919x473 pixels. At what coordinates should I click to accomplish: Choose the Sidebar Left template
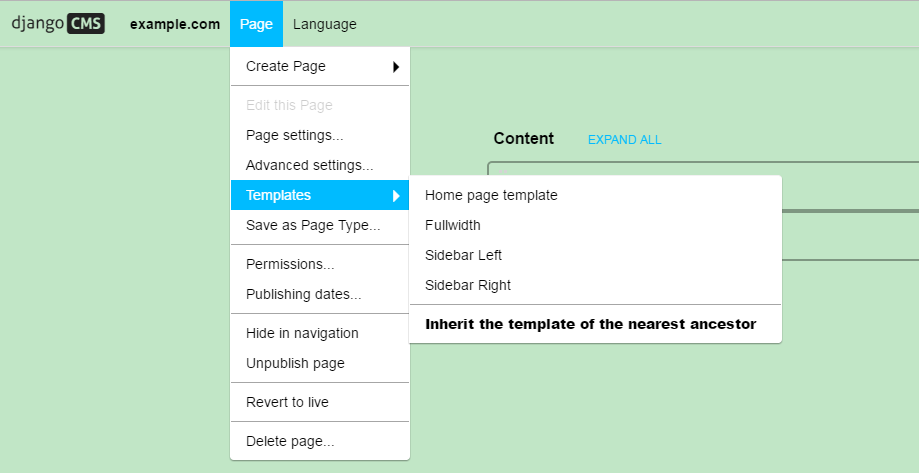point(463,255)
